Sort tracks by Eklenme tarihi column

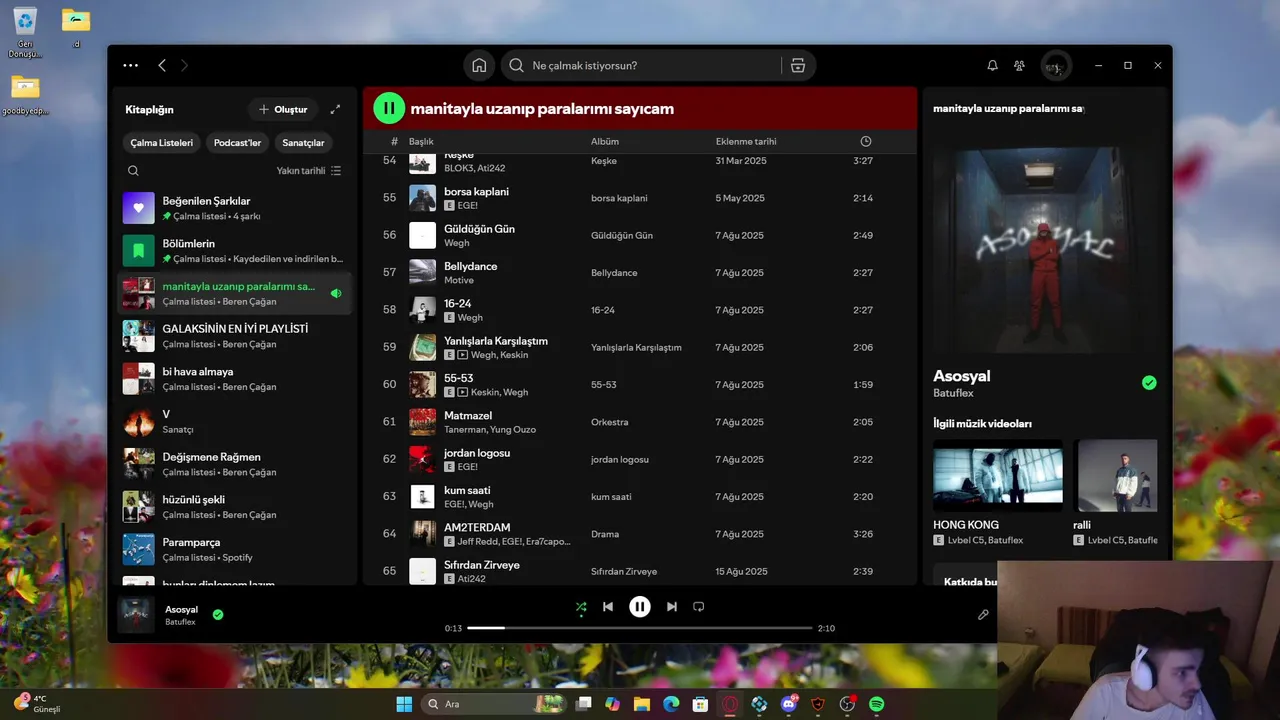click(x=746, y=141)
